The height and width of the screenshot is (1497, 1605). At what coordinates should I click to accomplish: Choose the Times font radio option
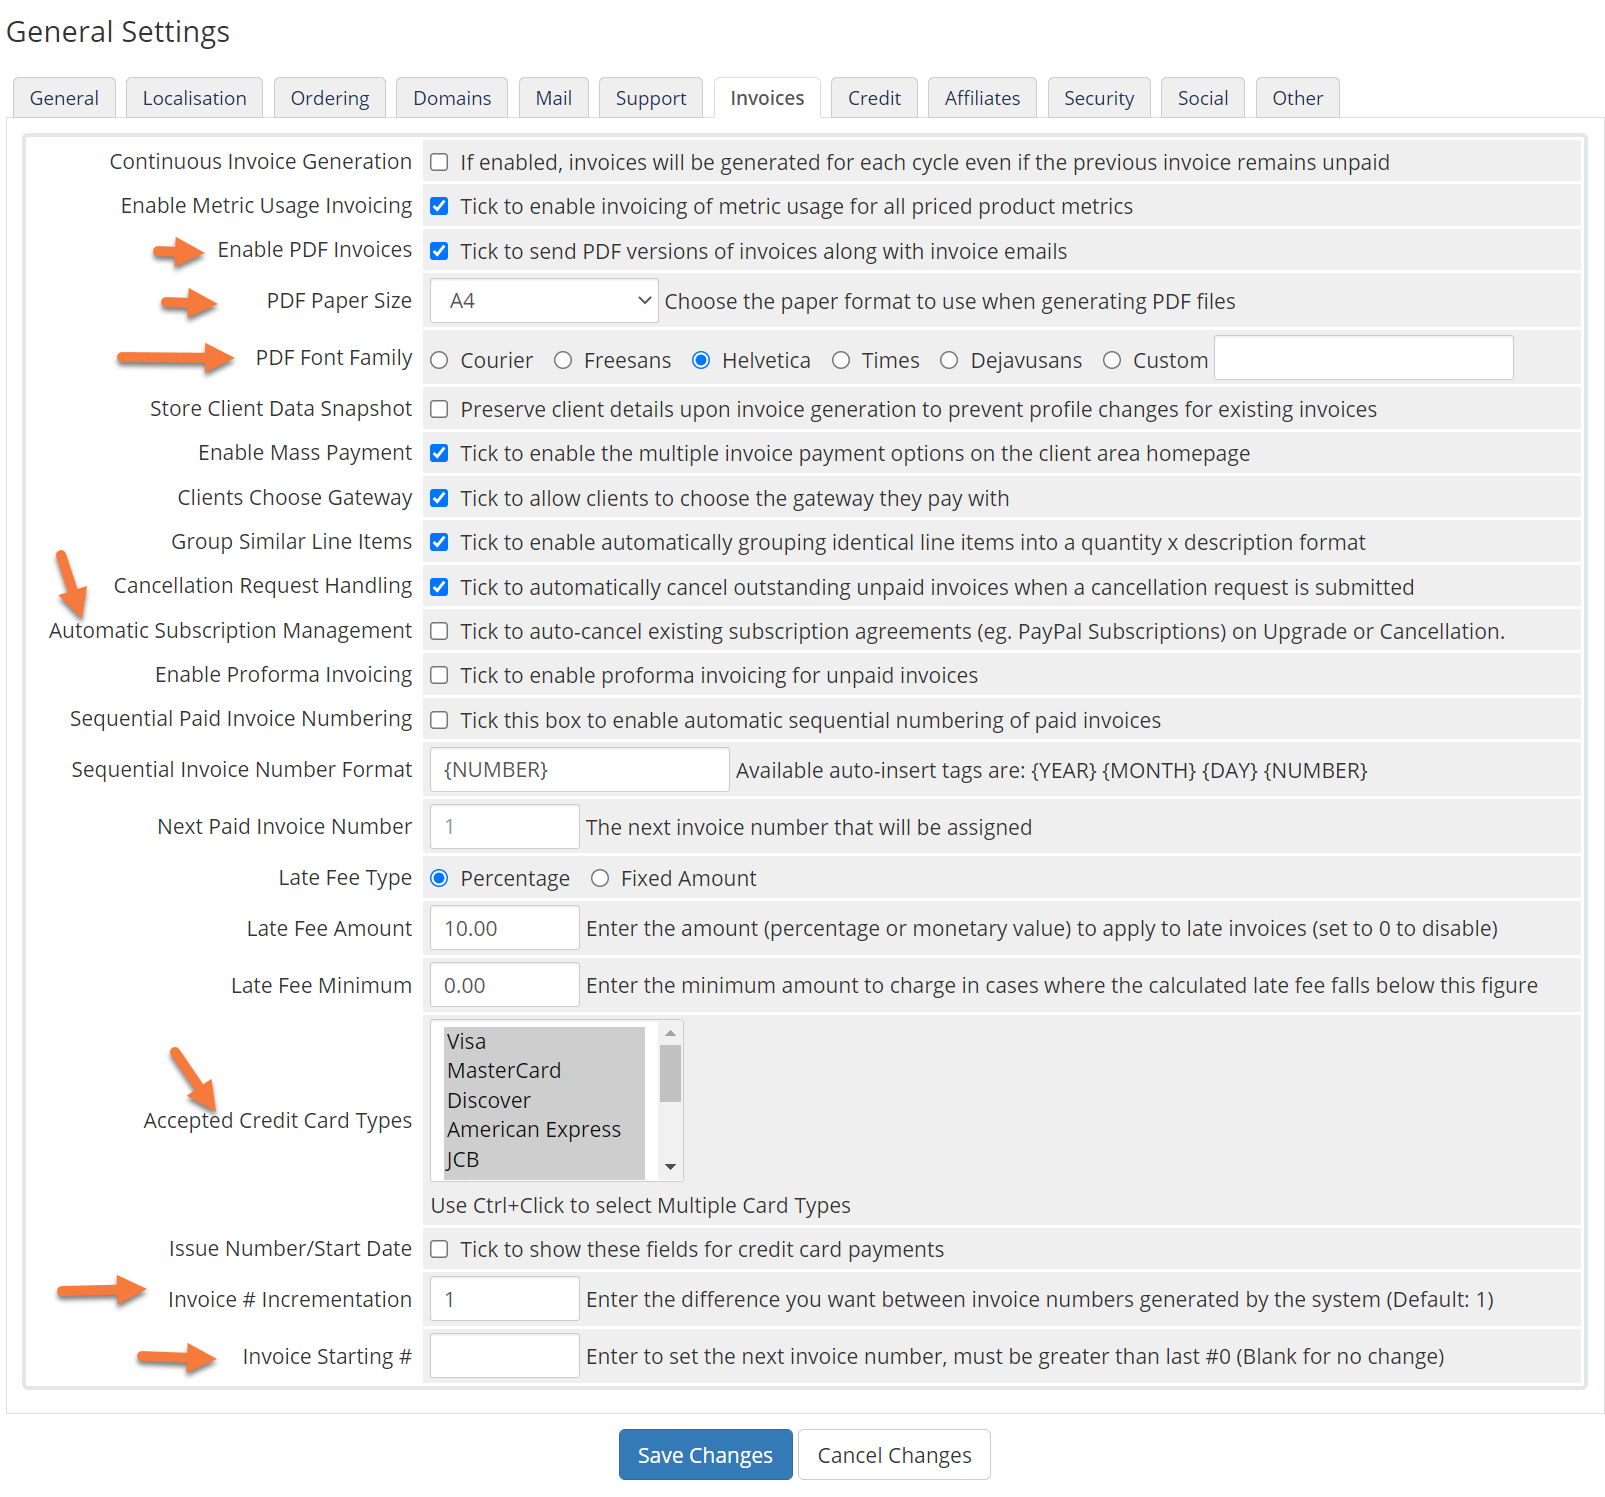pyautogui.click(x=841, y=361)
